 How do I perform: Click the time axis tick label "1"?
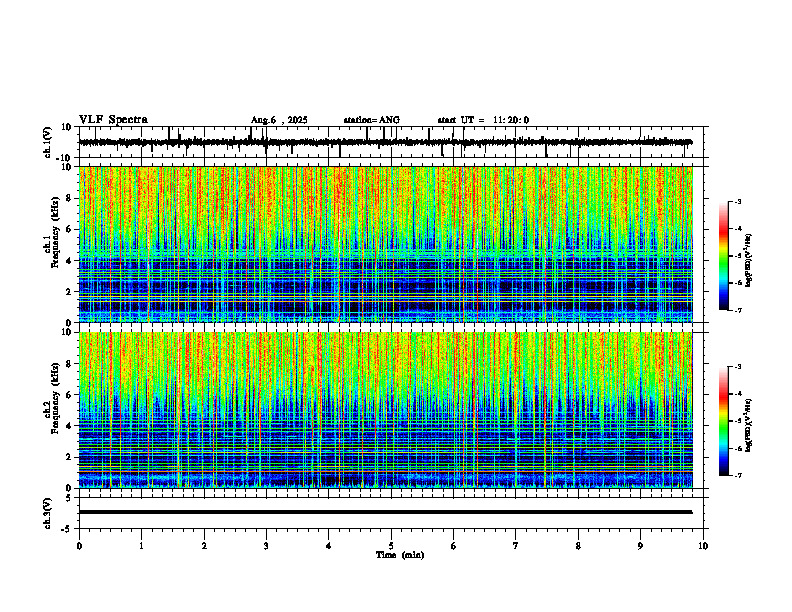coord(142,546)
